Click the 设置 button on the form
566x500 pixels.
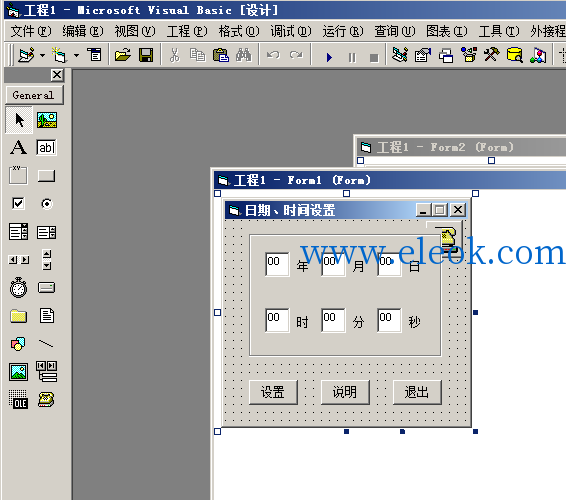(273, 392)
